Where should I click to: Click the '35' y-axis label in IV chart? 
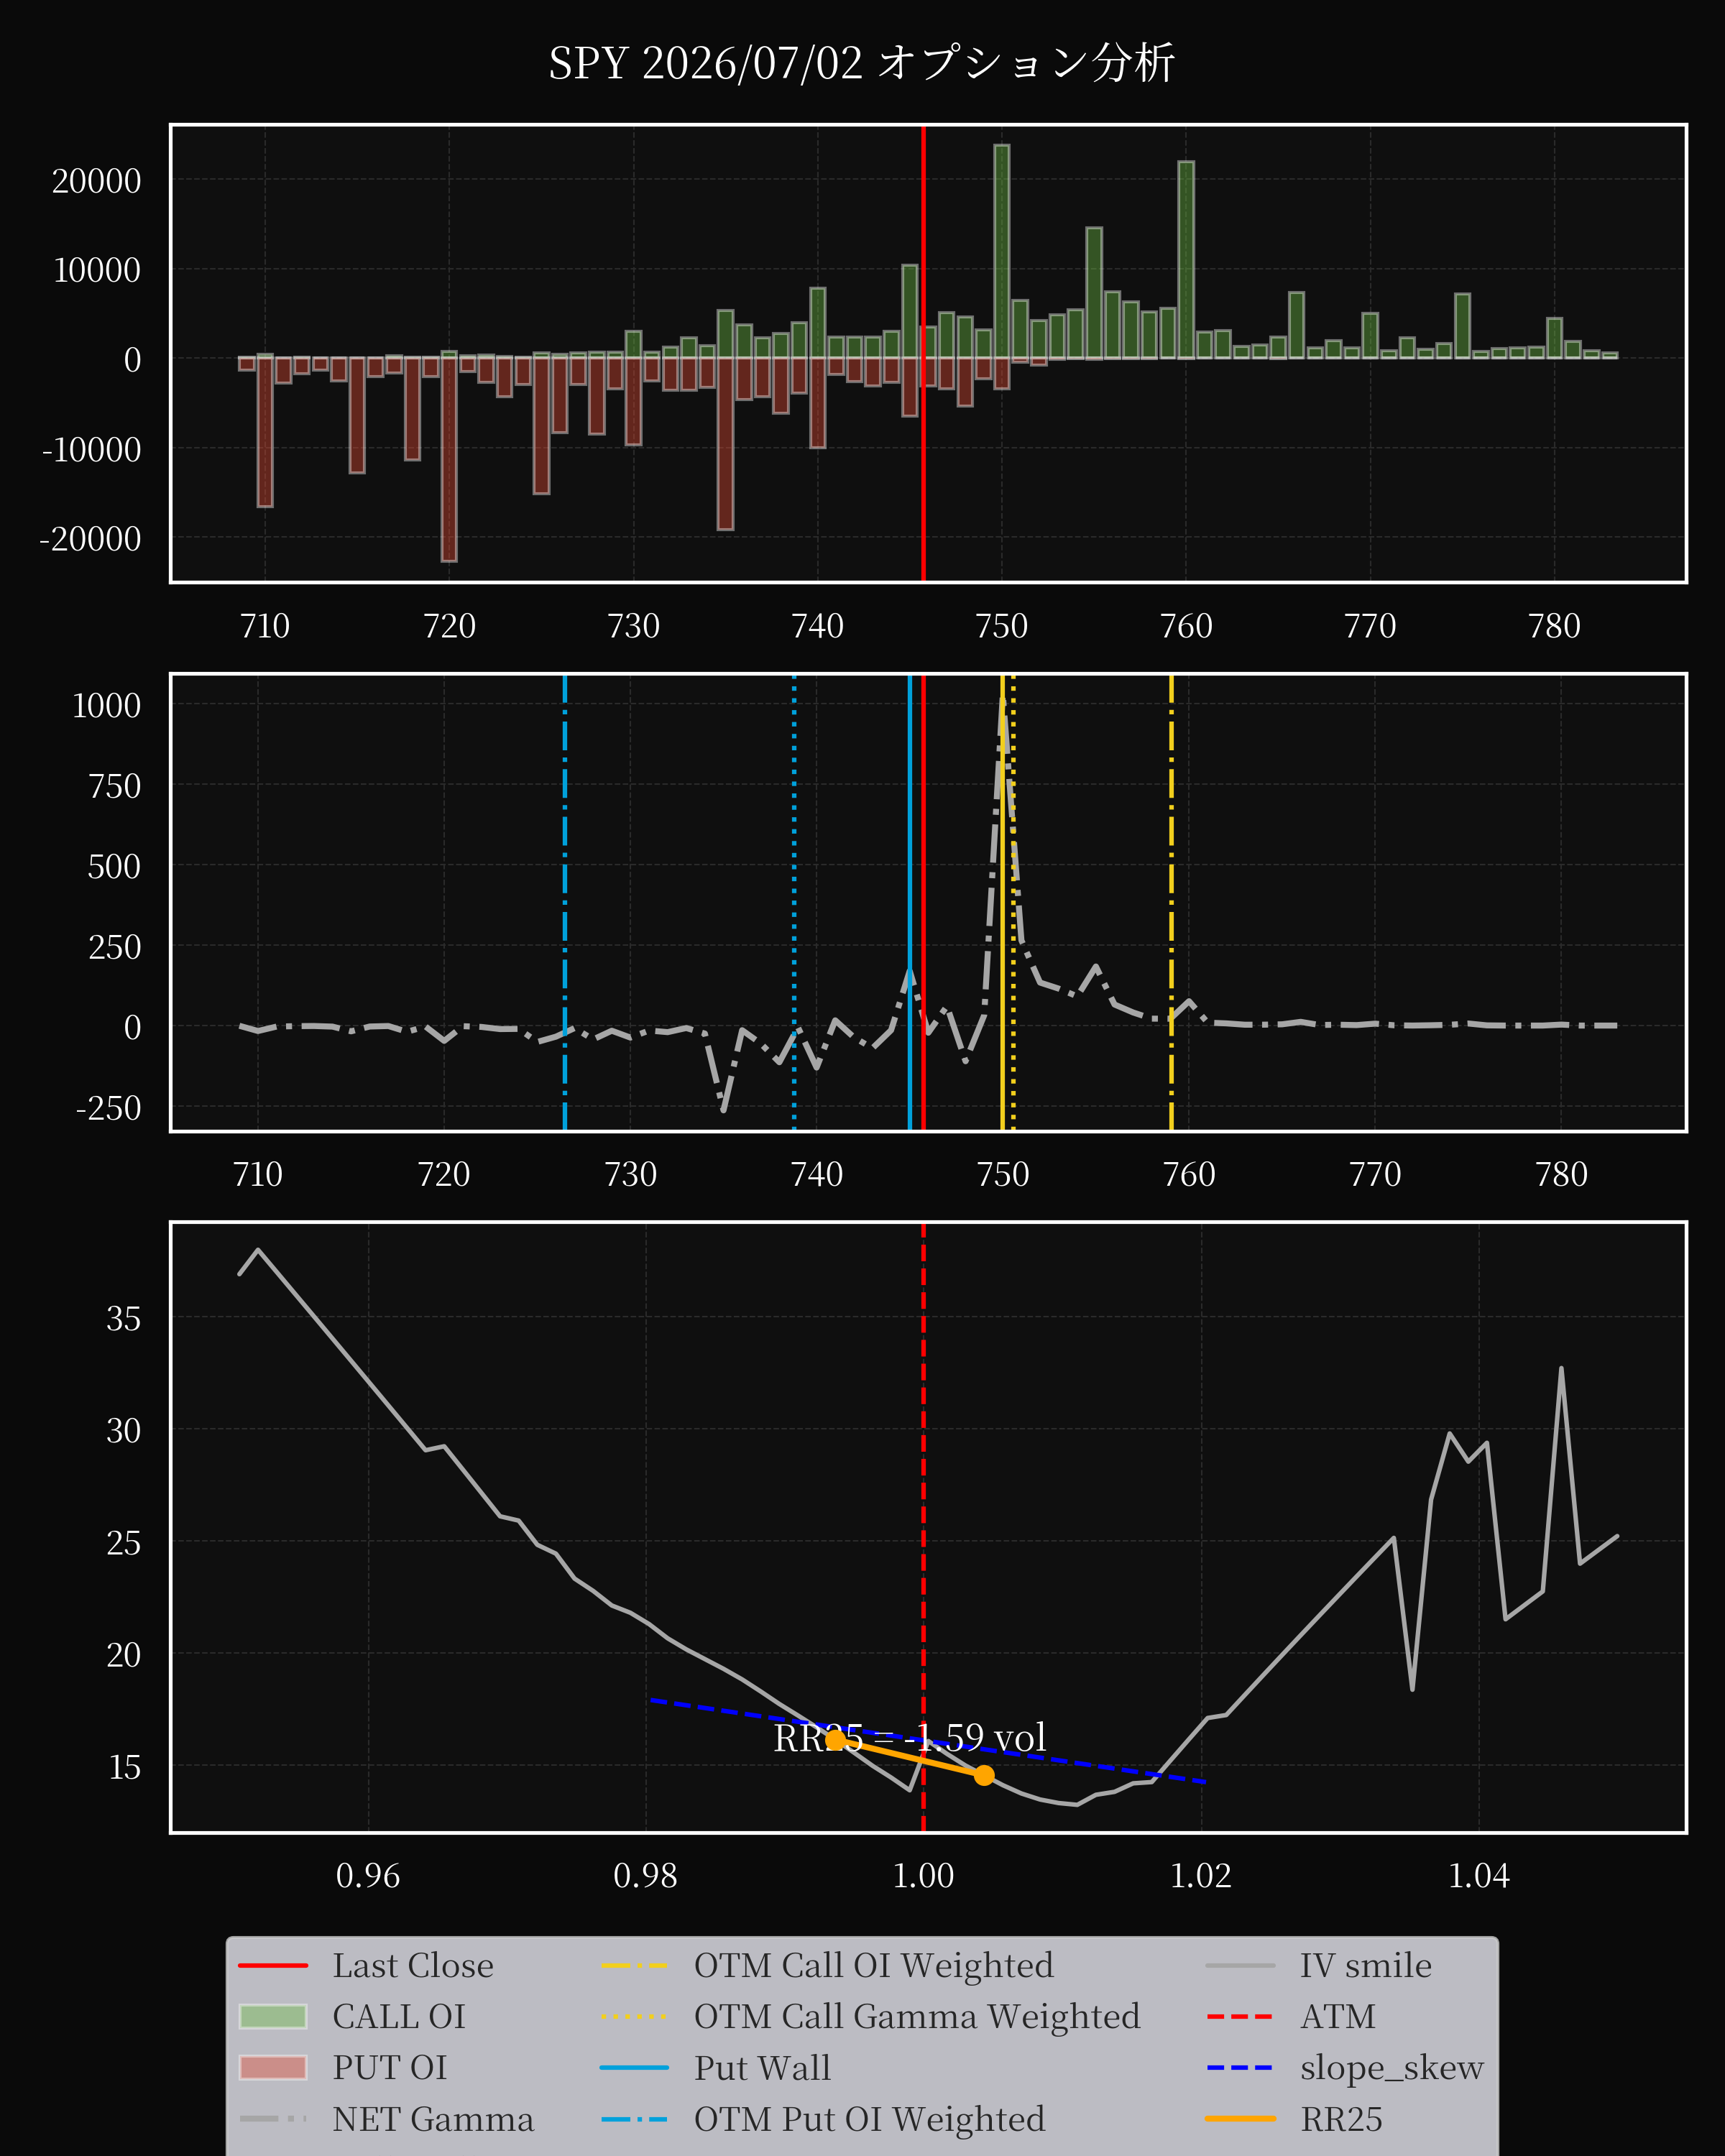[124, 1319]
